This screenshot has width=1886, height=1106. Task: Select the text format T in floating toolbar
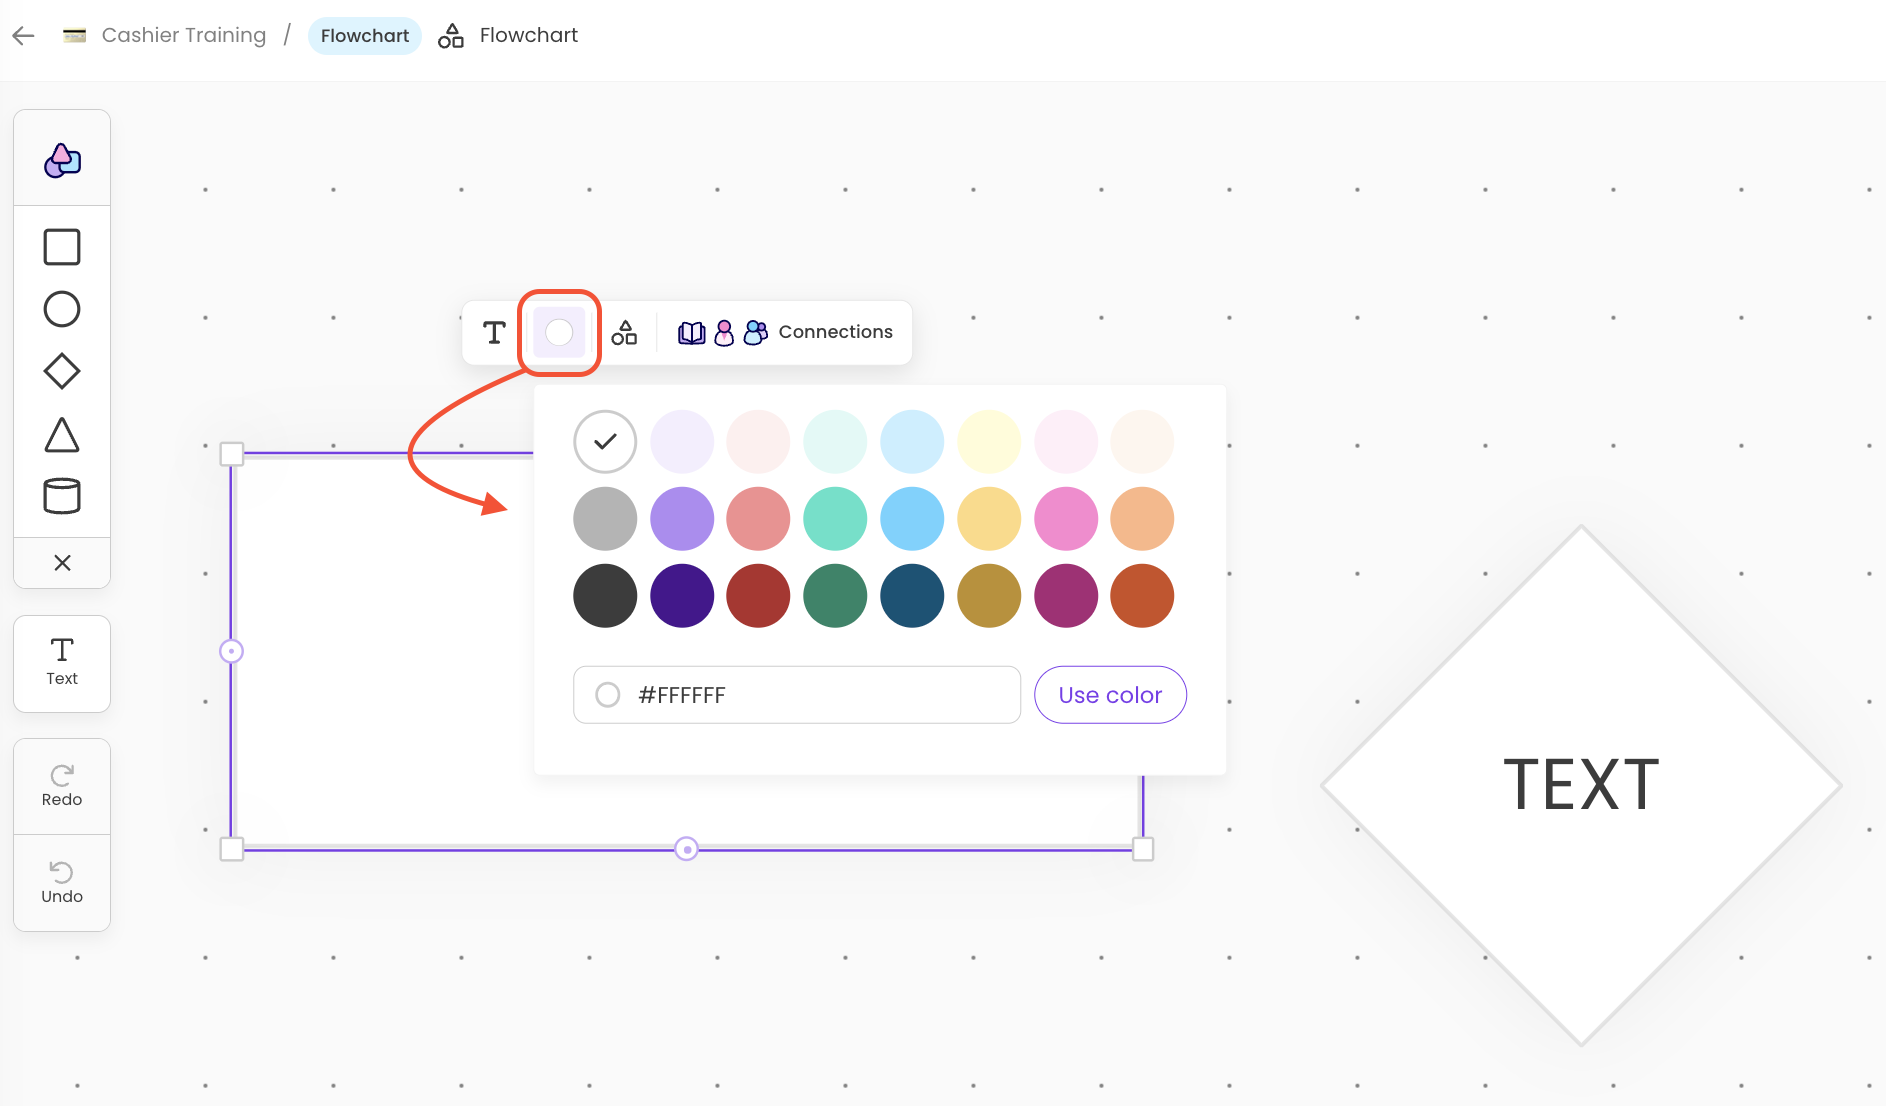click(494, 332)
